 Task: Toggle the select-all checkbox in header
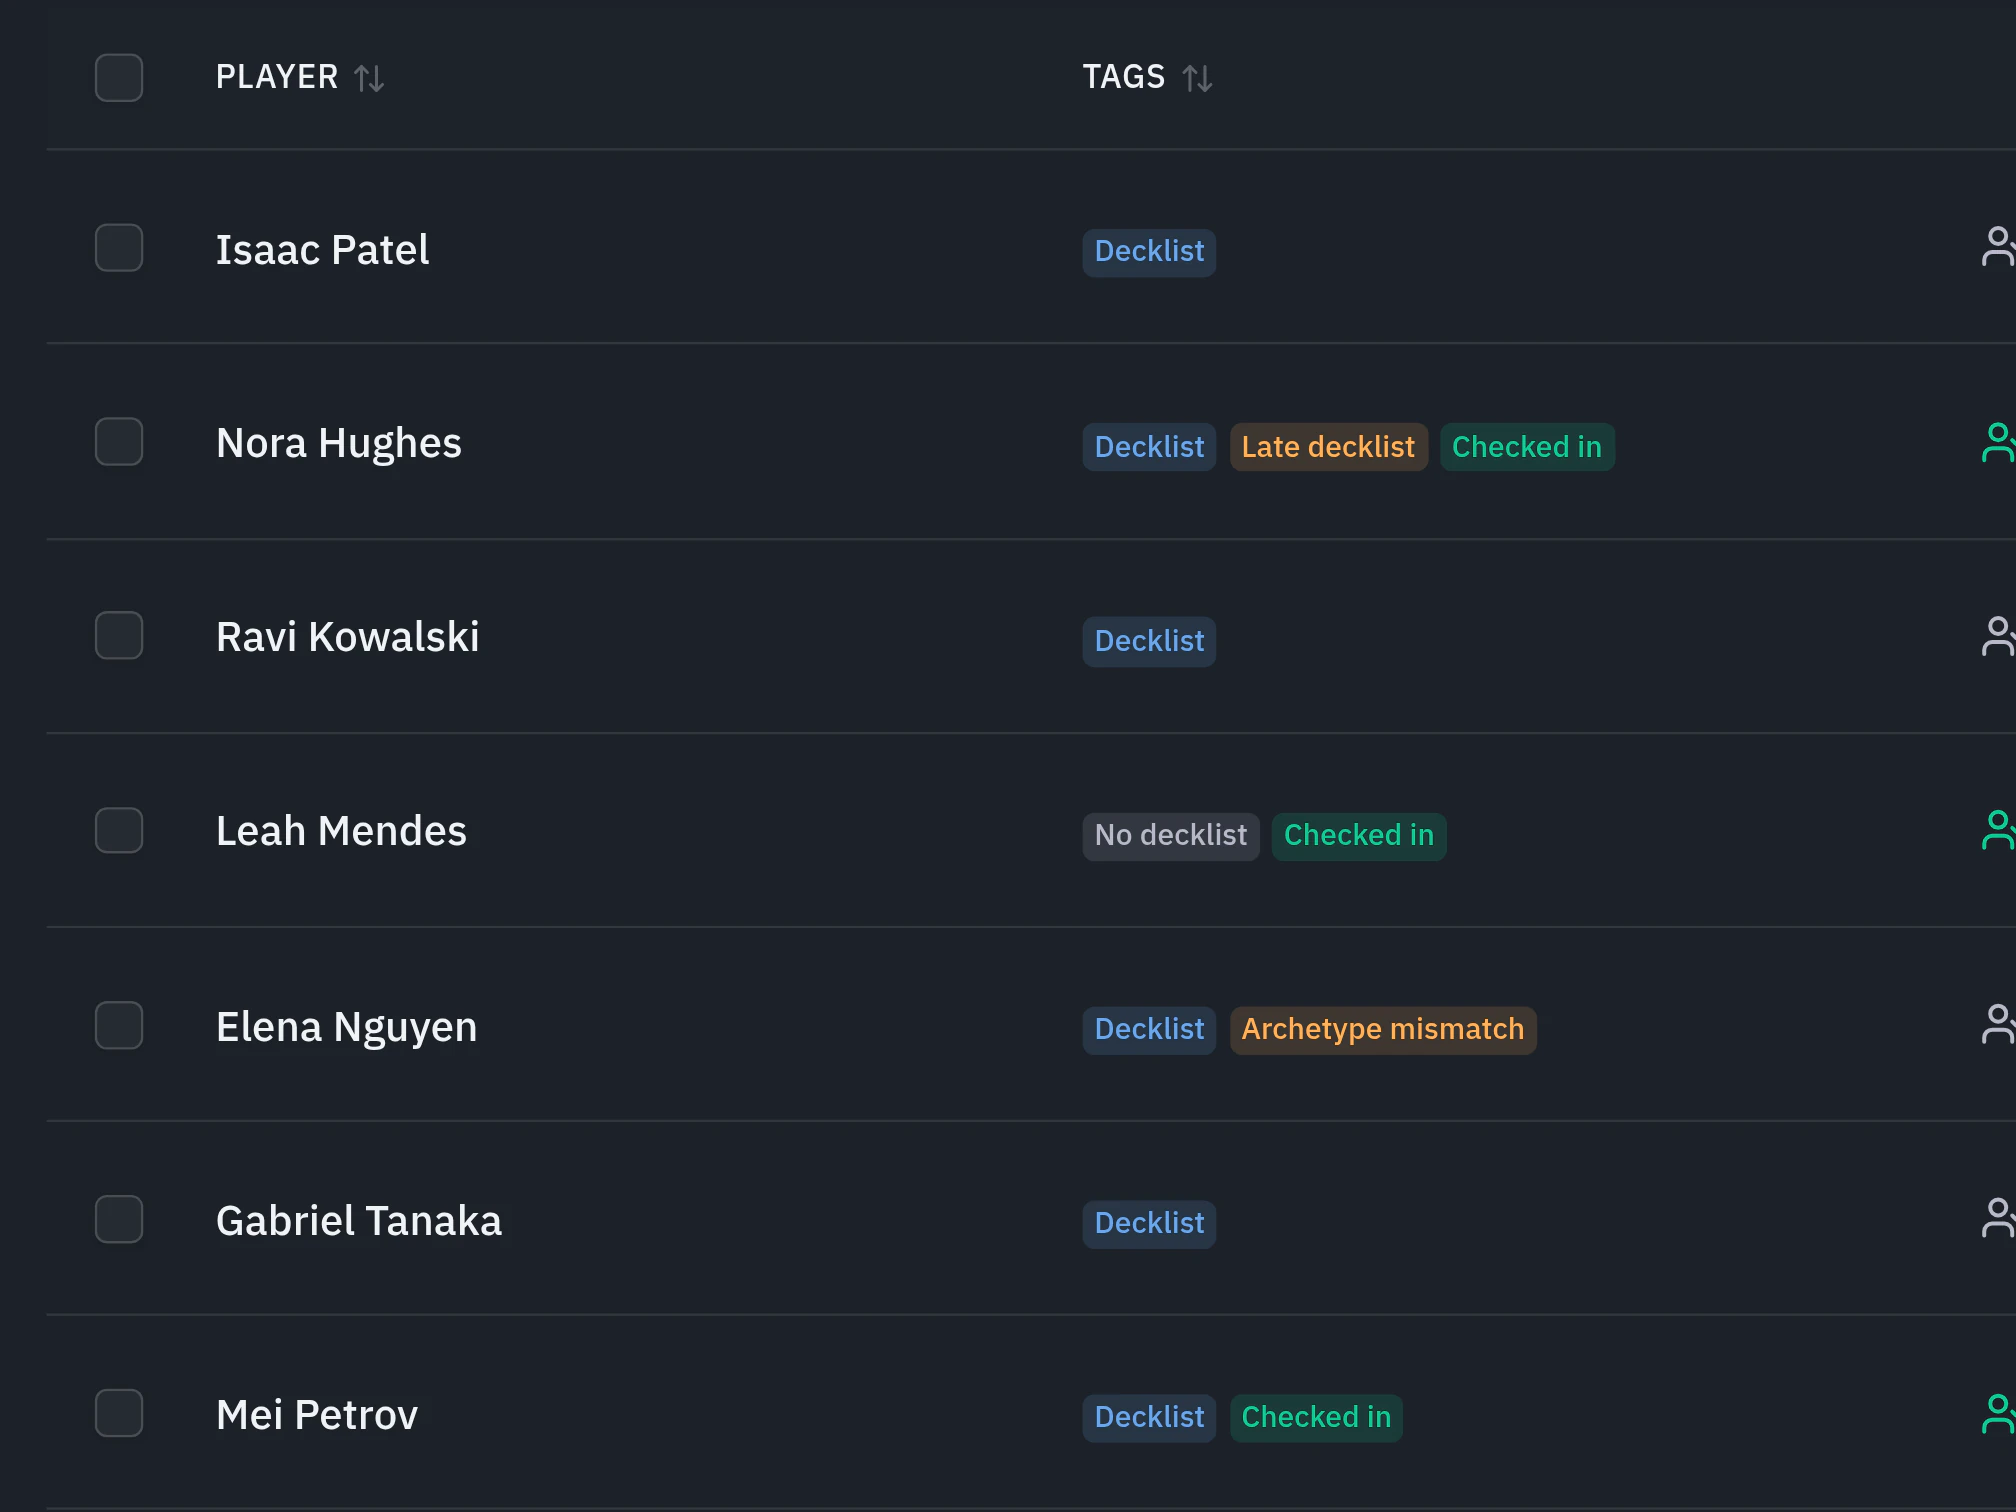119,78
